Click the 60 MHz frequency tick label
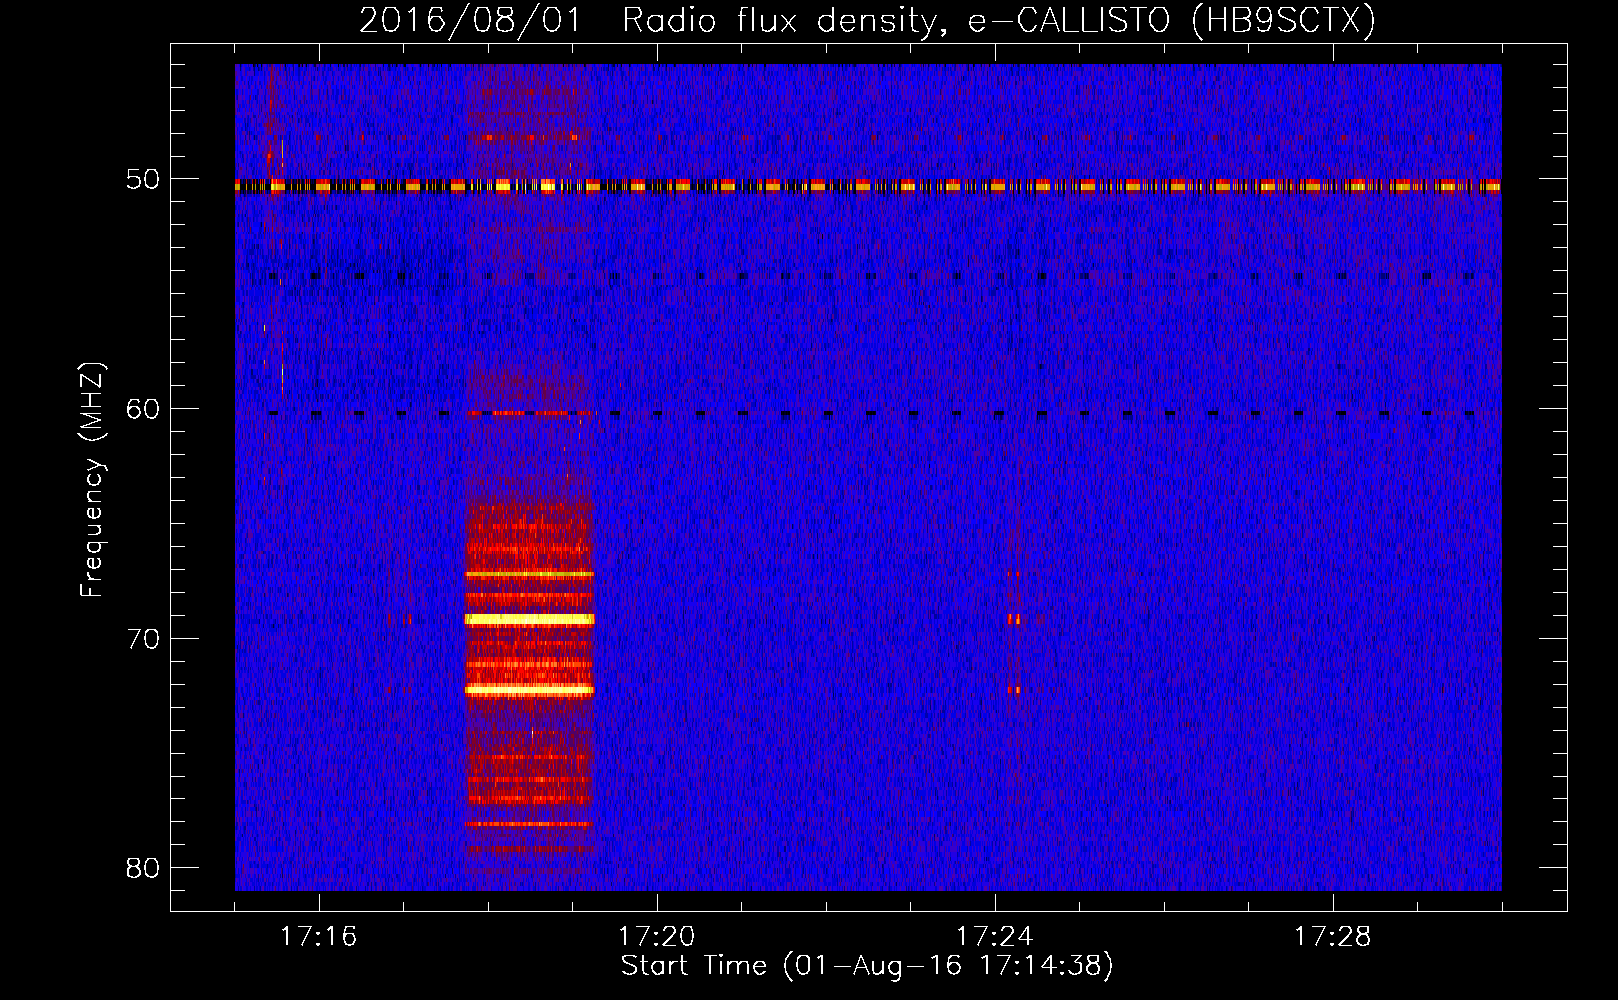 [143, 409]
